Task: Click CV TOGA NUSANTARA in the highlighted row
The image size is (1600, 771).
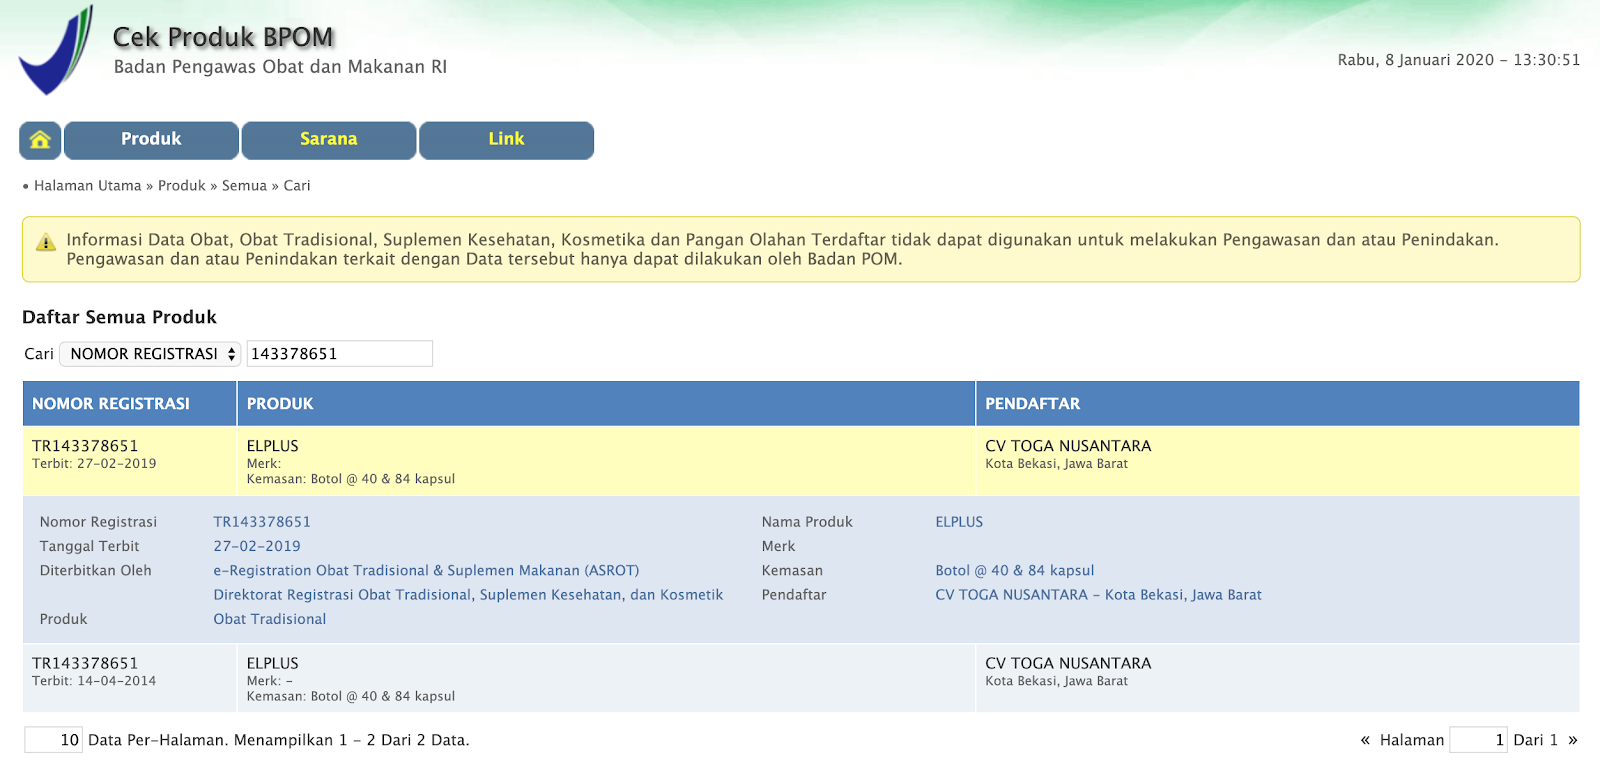Action: tap(1068, 446)
